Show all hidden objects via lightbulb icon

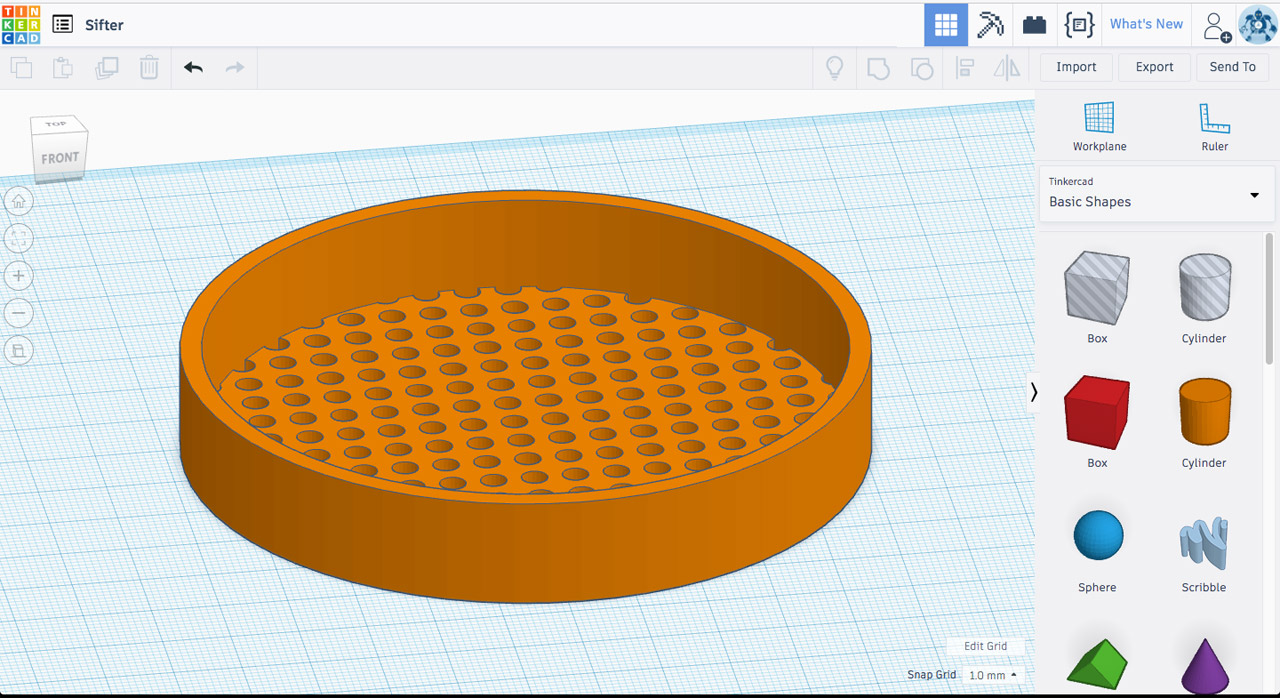click(834, 67)
